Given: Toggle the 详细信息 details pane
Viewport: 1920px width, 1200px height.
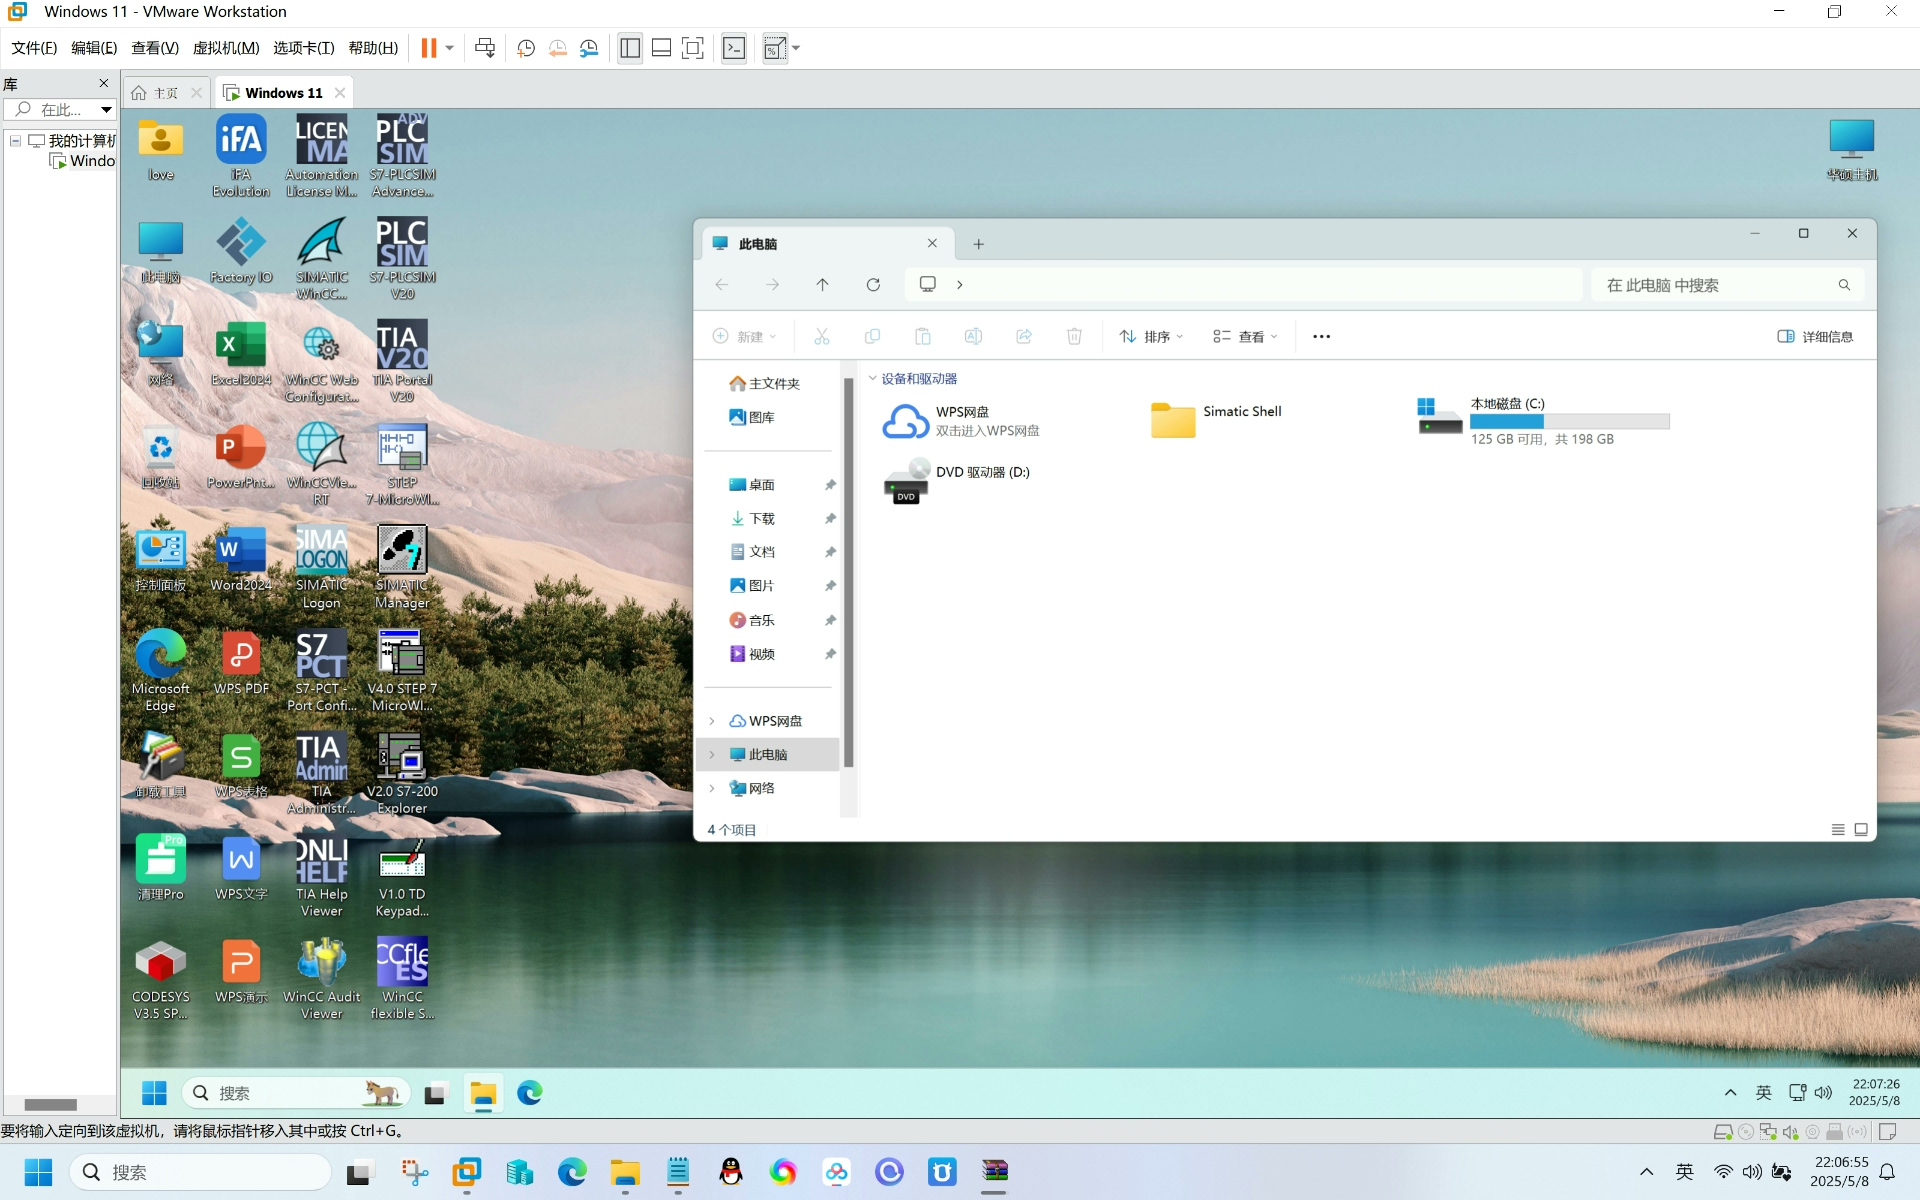Looking at the screenshot, I should (x=1815, y=337).
